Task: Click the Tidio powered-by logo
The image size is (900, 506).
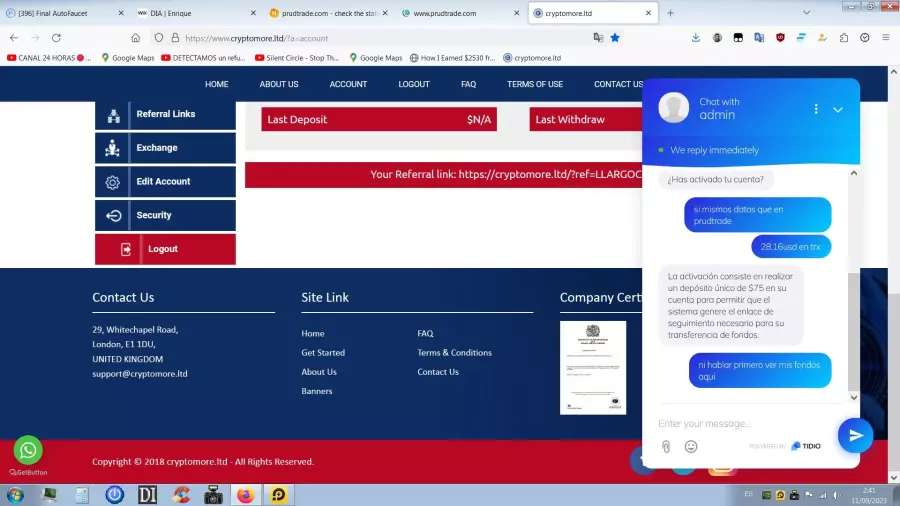Action: [806, 446]
